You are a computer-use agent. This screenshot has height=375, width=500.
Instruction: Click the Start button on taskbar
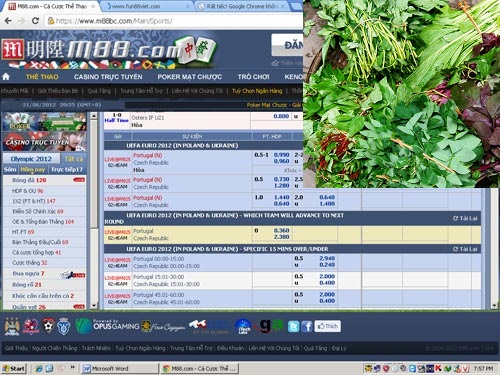[13, 368]
